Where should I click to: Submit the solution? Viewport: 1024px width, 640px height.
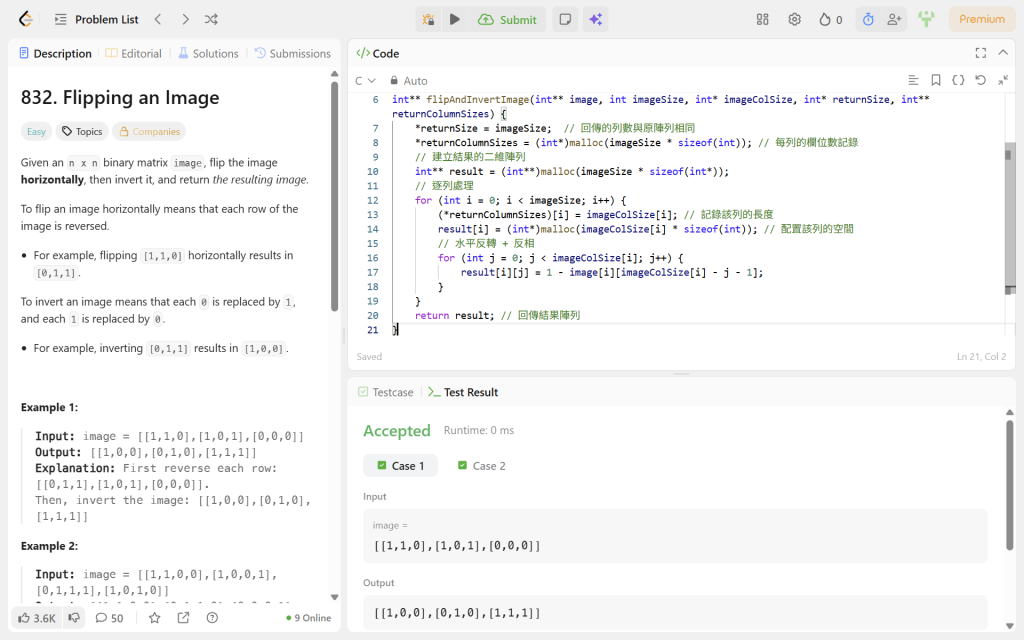507,20
